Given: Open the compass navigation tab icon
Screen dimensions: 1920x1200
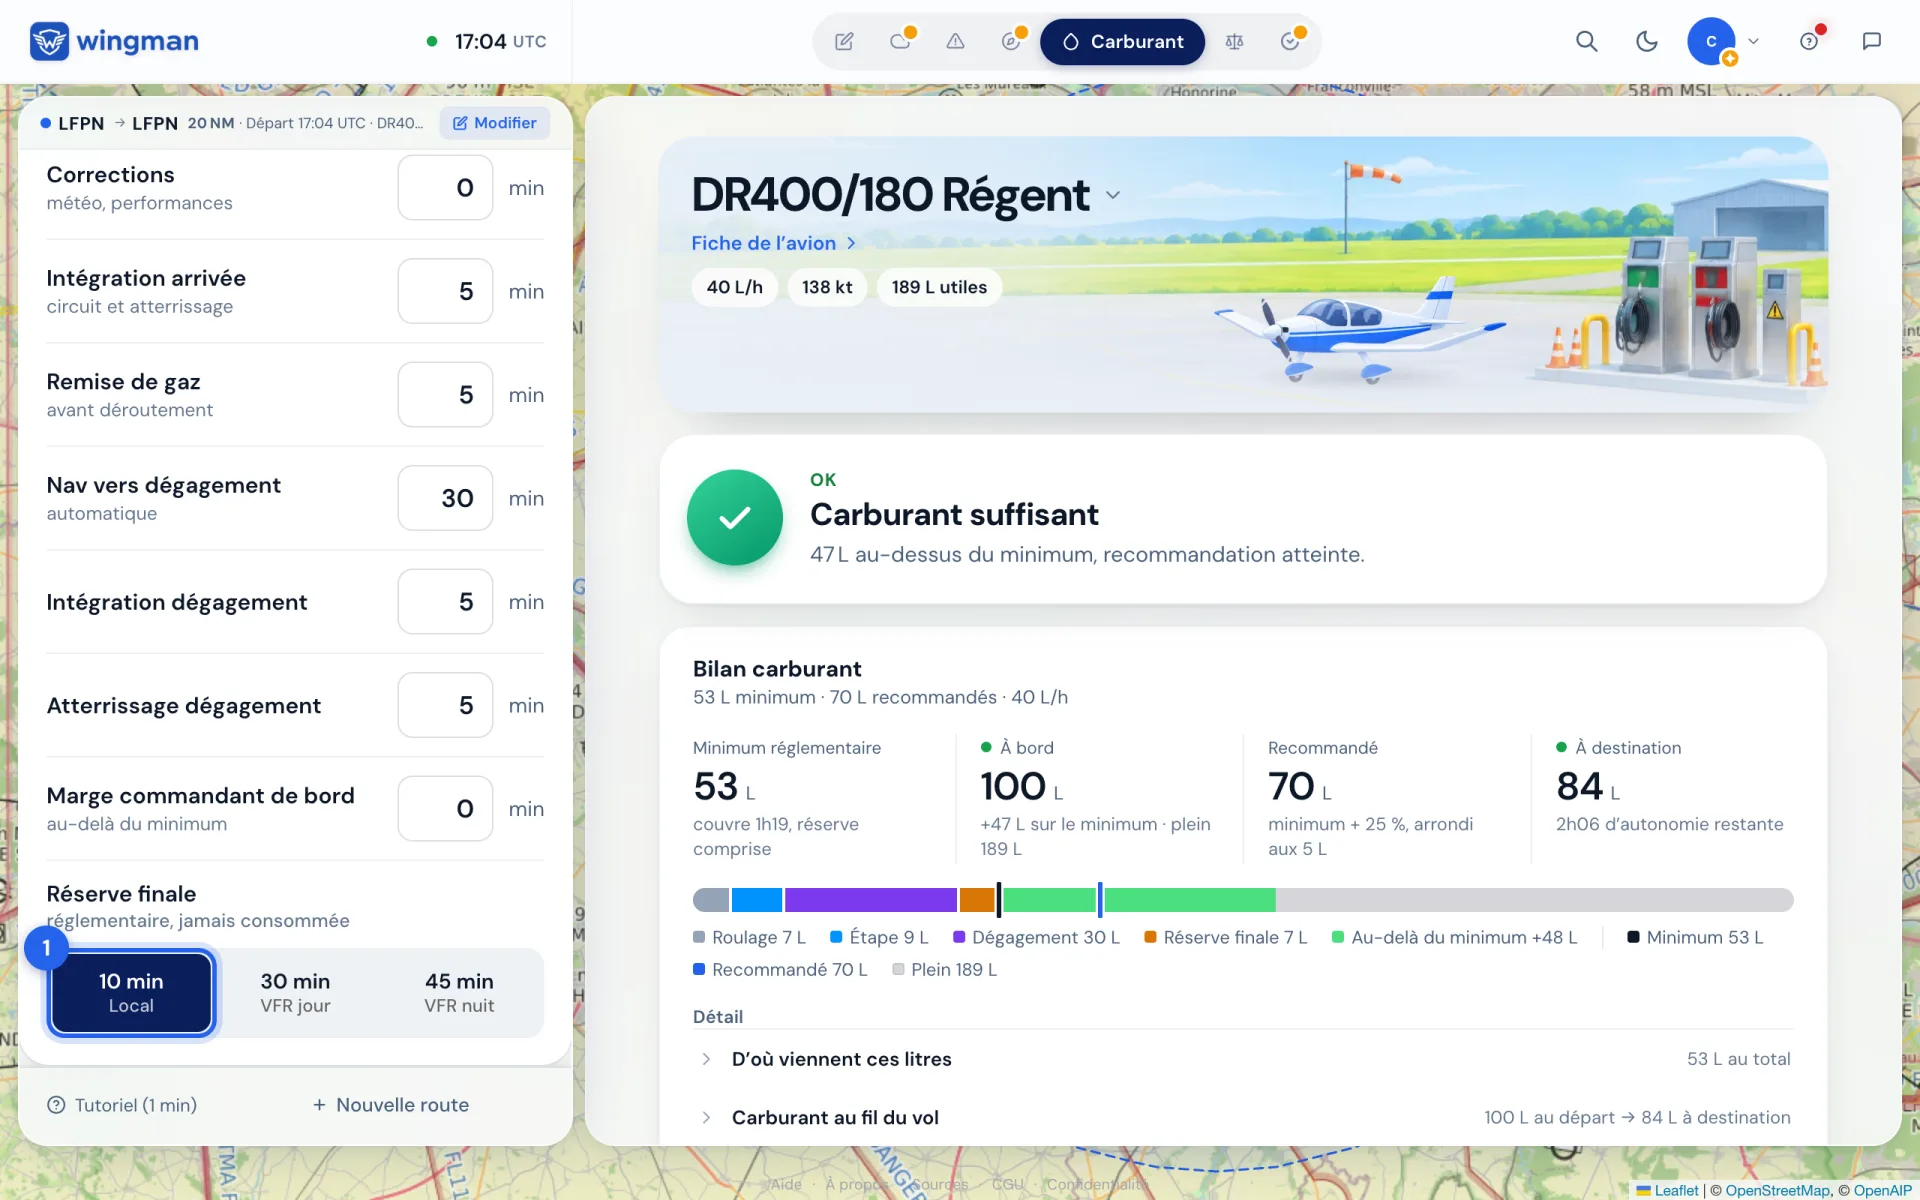Looking at the screenshot, I should click(1011, 41).
